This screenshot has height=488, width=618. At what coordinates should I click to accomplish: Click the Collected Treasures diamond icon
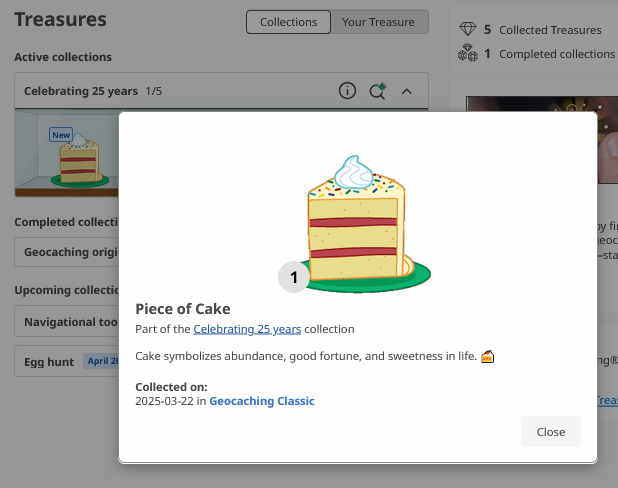pos(467,30)
